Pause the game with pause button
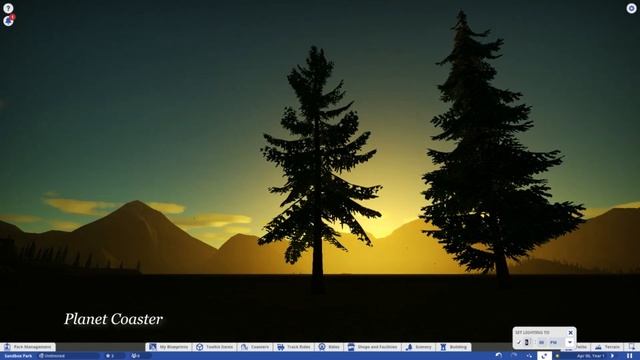Viewport: 640px width, 360px height. pos(630,356)
